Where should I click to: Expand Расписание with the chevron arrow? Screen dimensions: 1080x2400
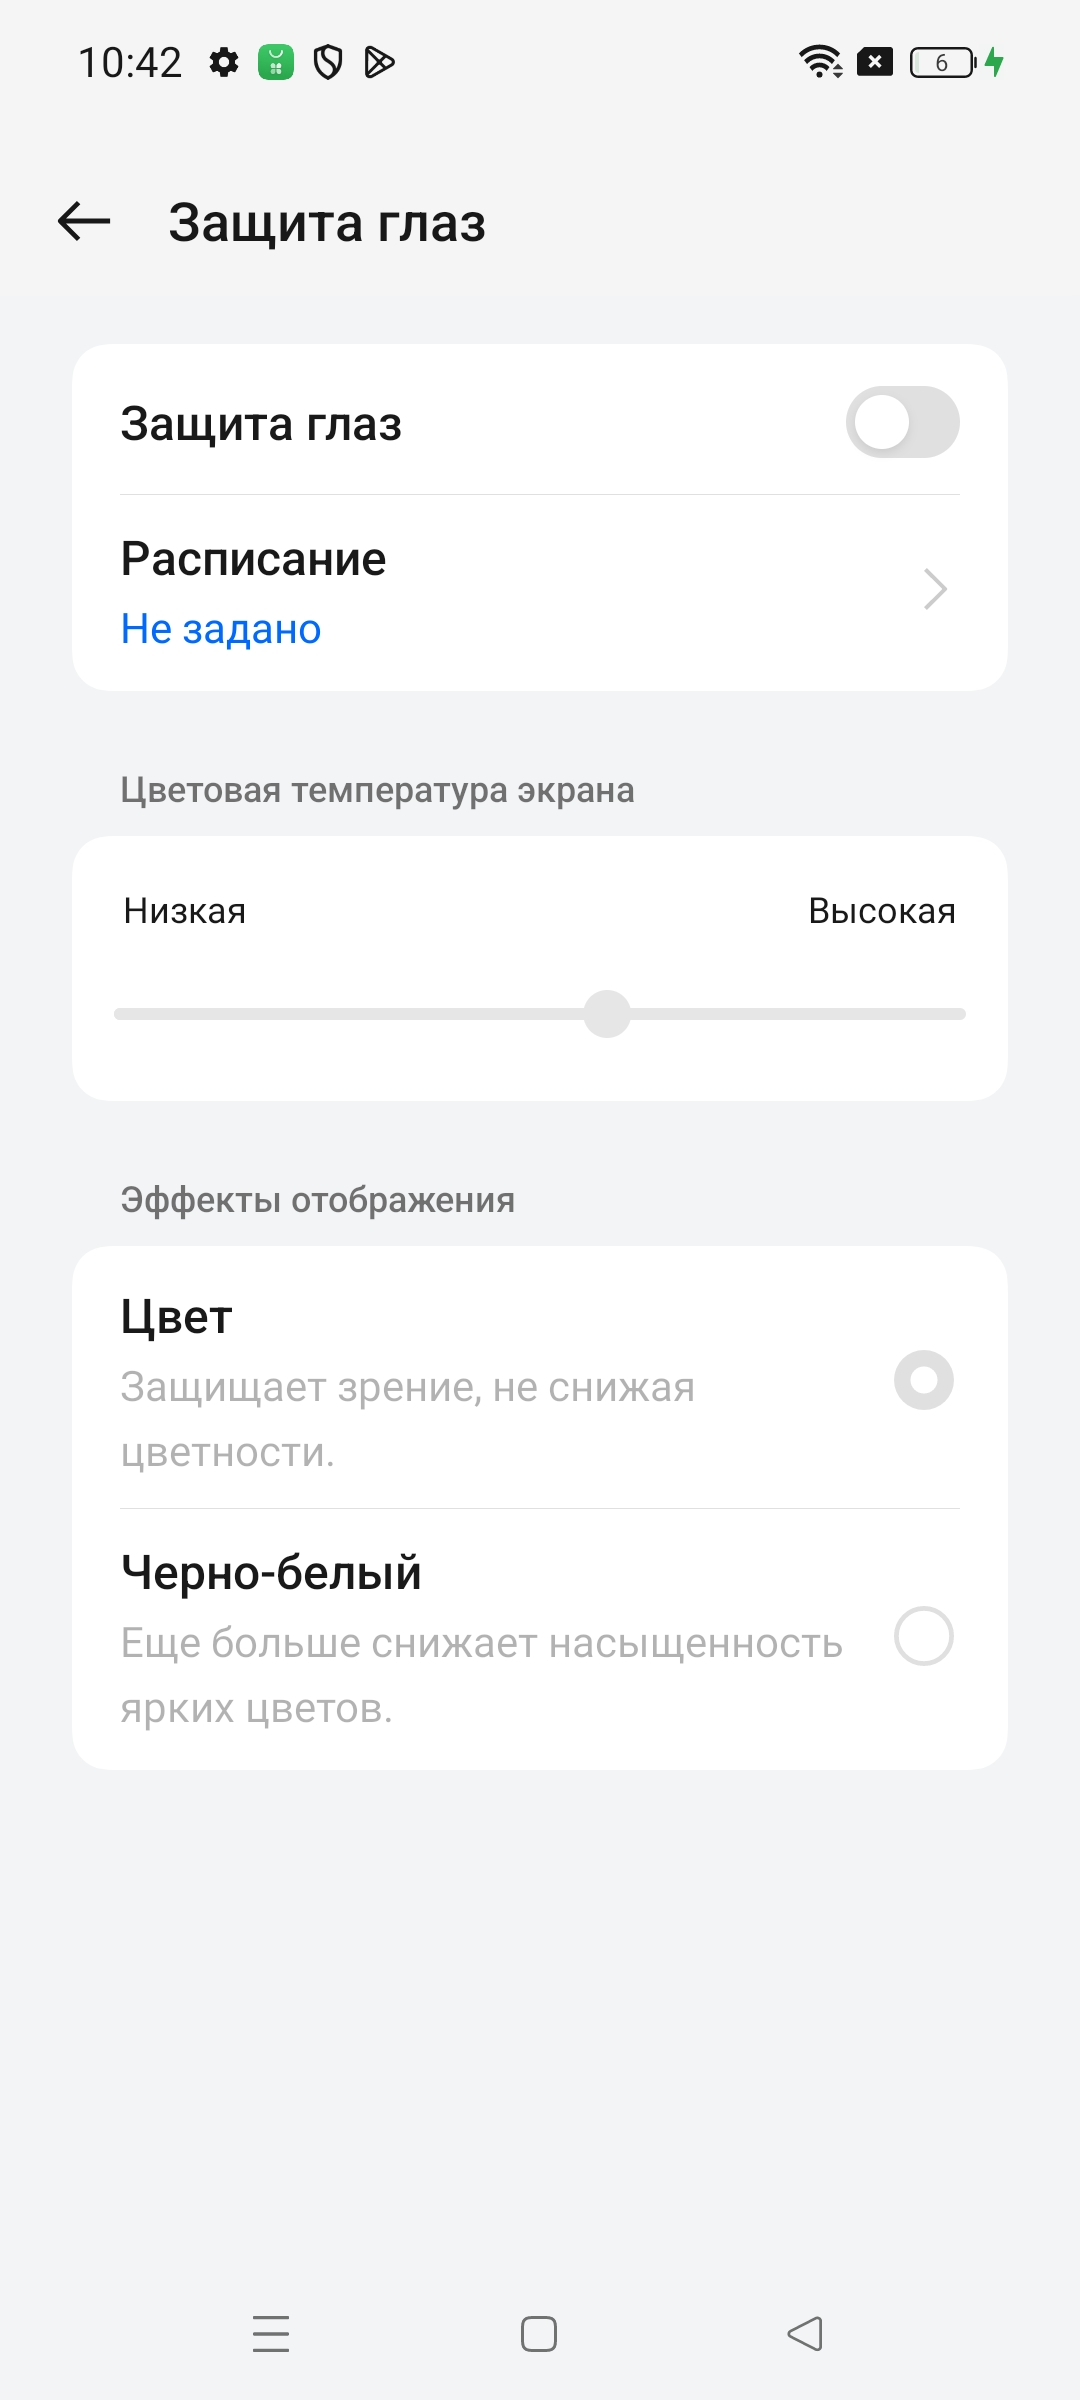point(935,589)
